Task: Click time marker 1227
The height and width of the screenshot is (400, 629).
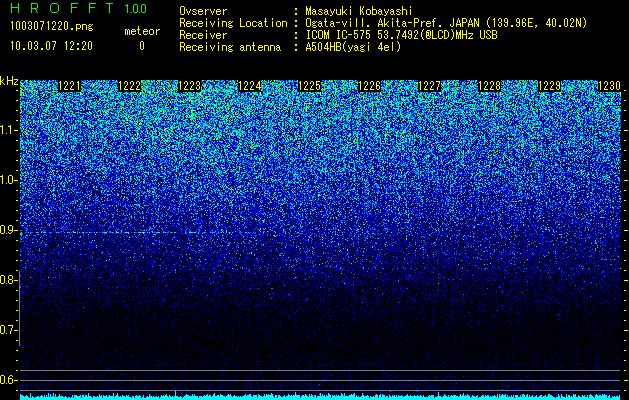Action: click(x=430, y=86)
